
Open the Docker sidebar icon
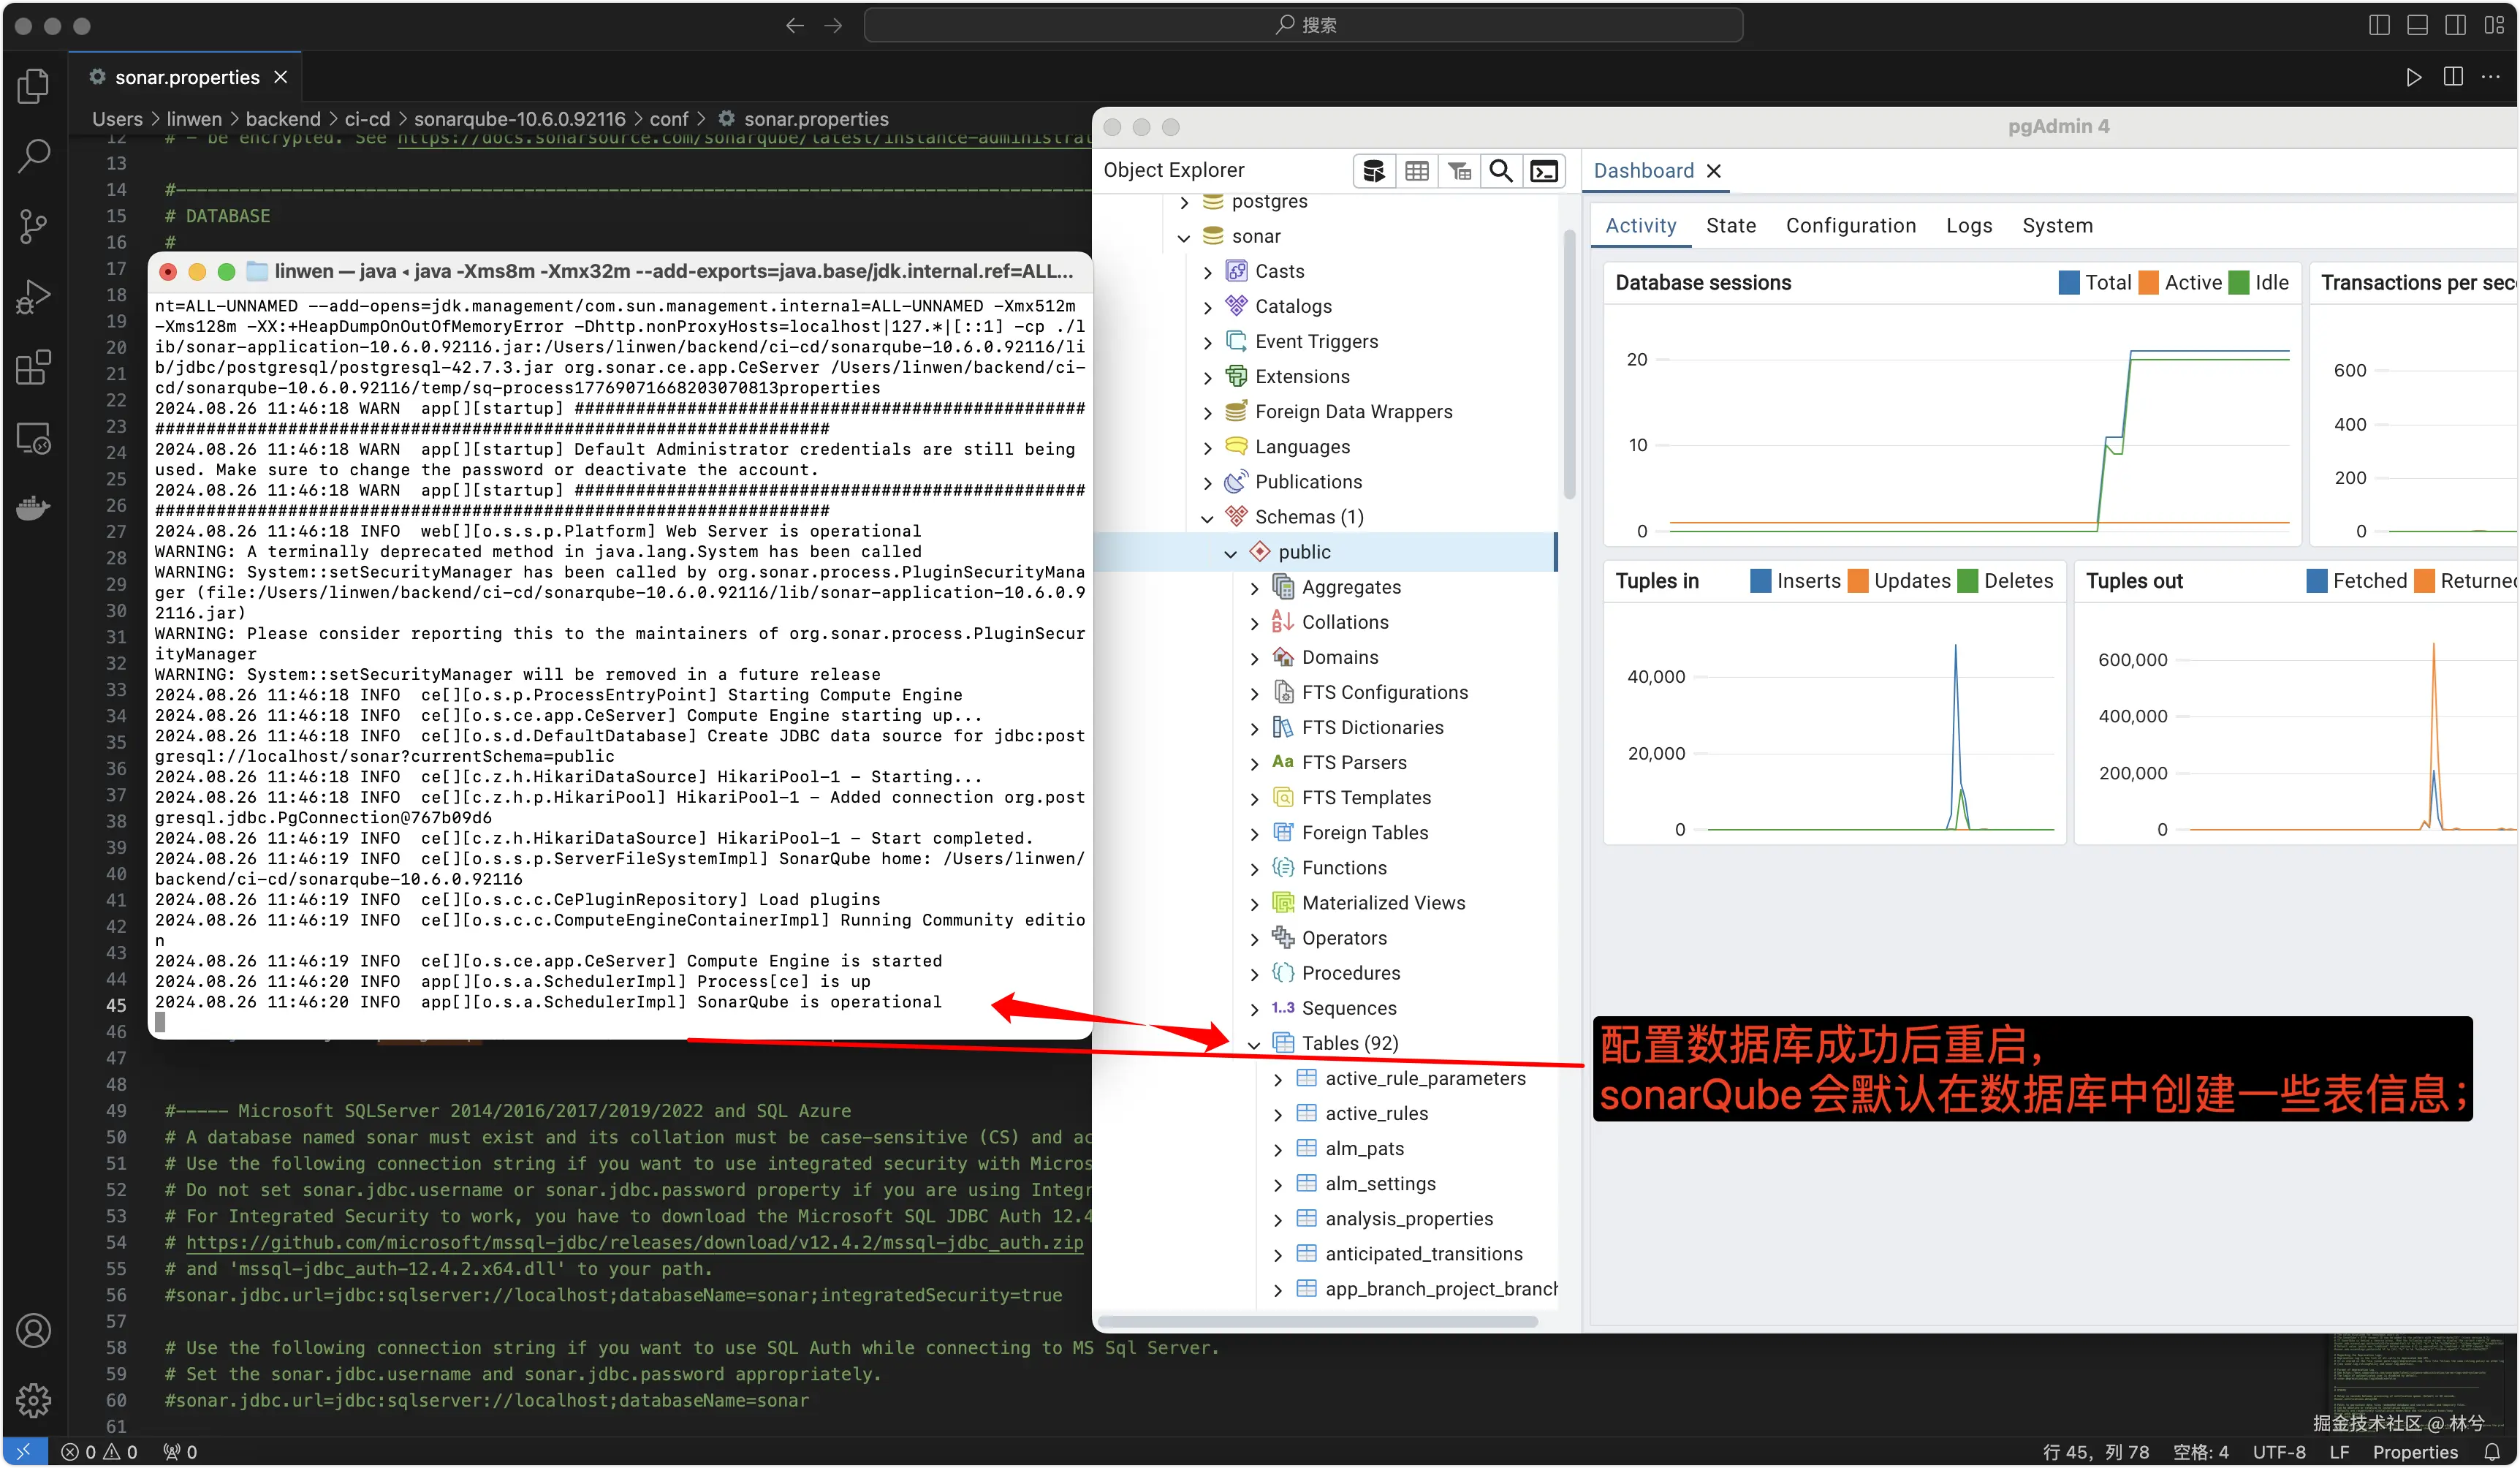pos(33,508)
